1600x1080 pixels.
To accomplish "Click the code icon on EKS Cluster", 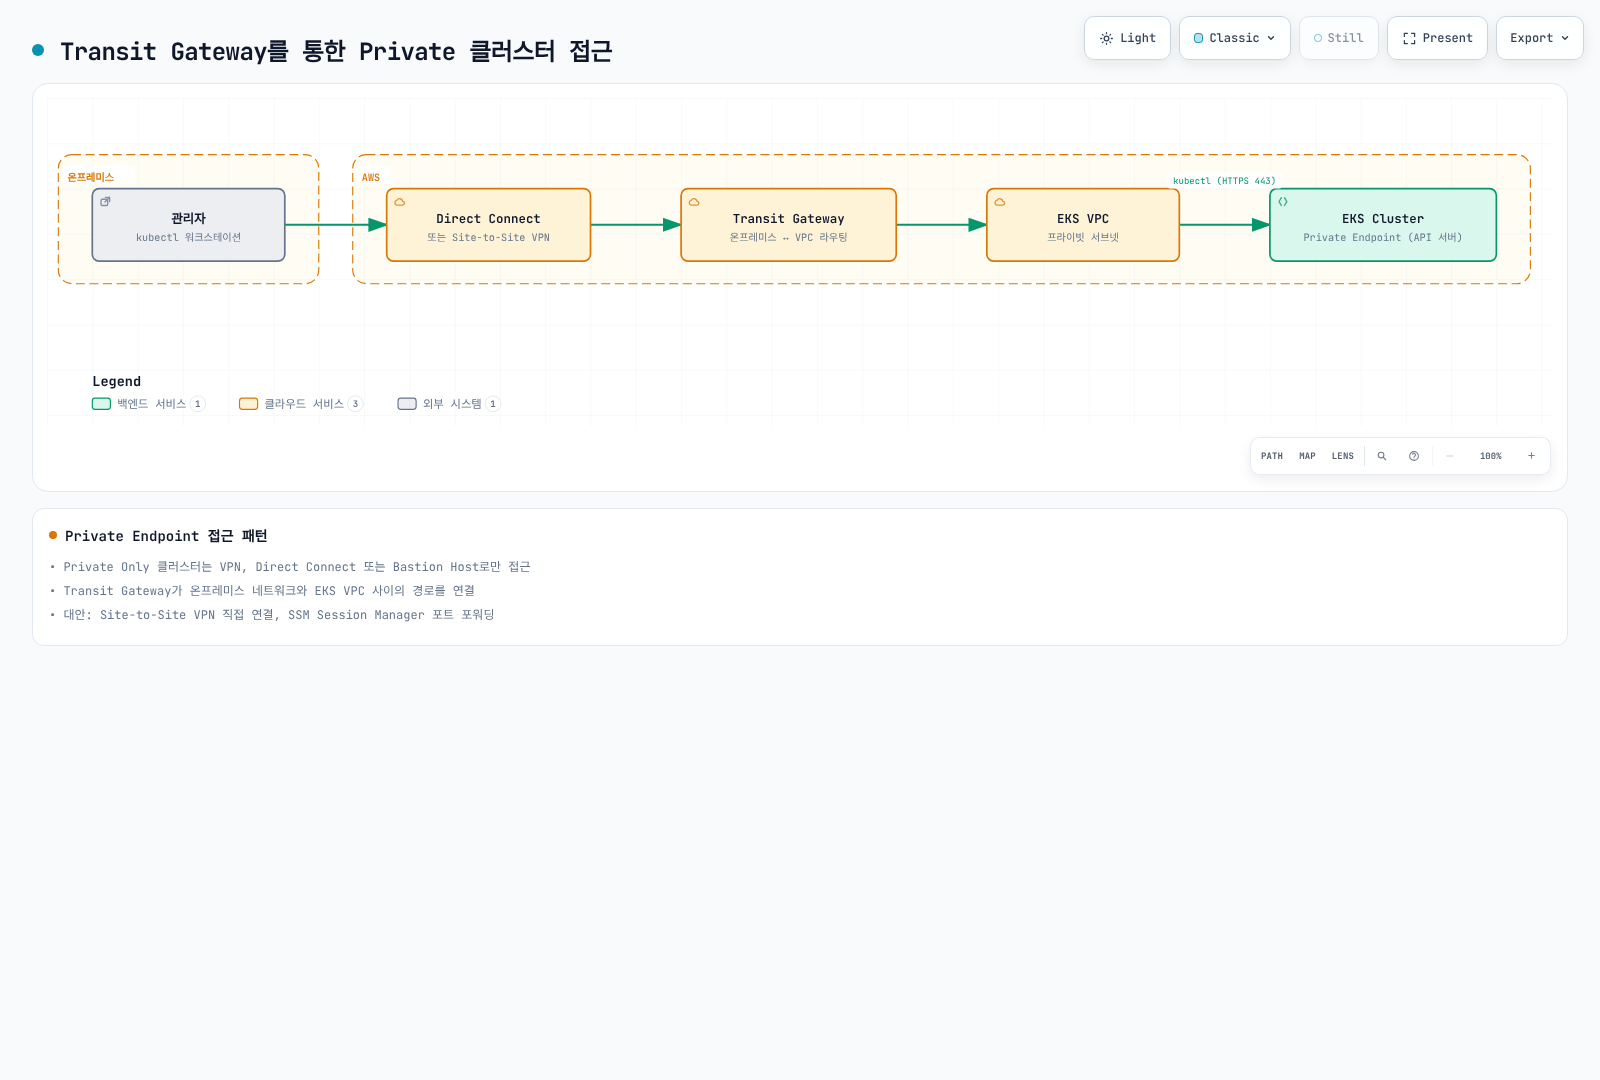I will 1283,202.
